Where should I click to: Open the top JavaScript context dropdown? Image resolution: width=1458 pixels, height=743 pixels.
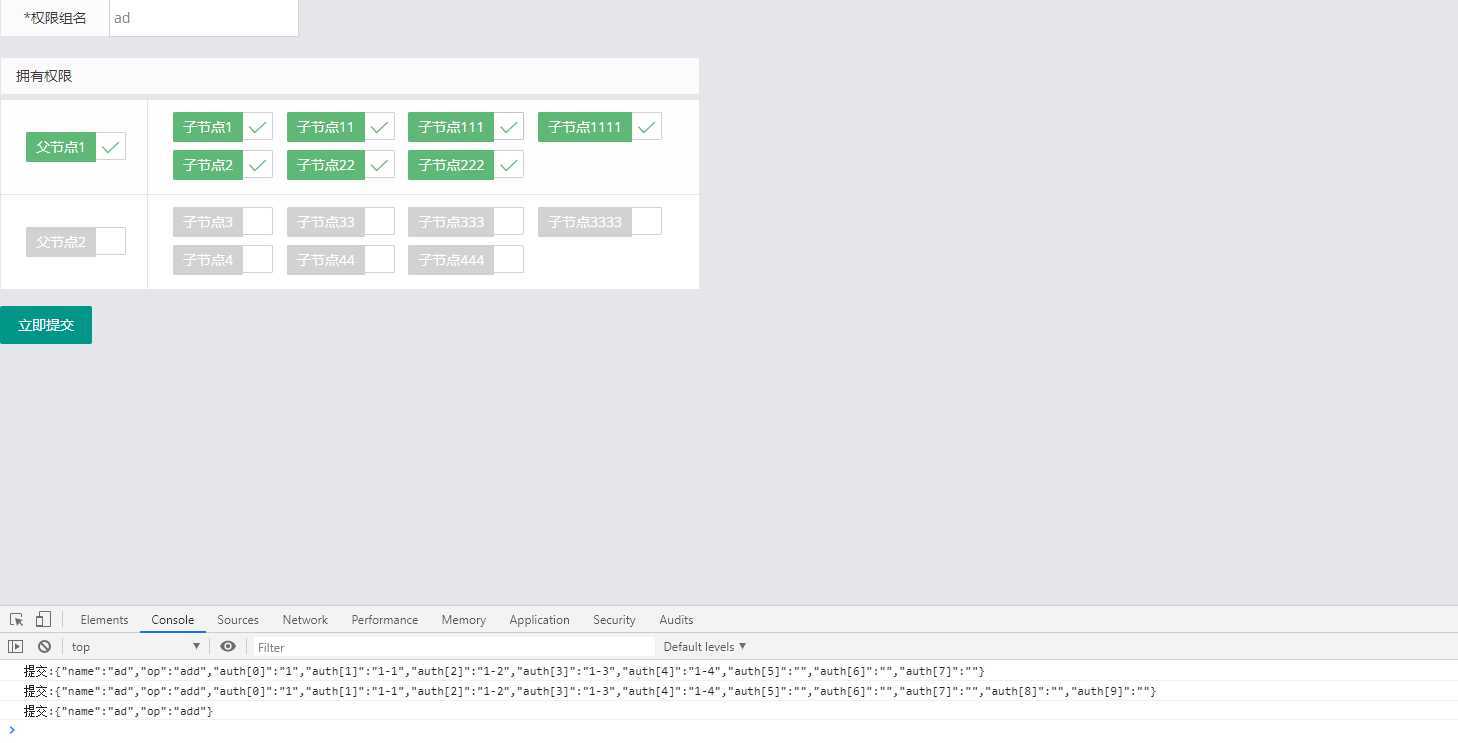136,647
